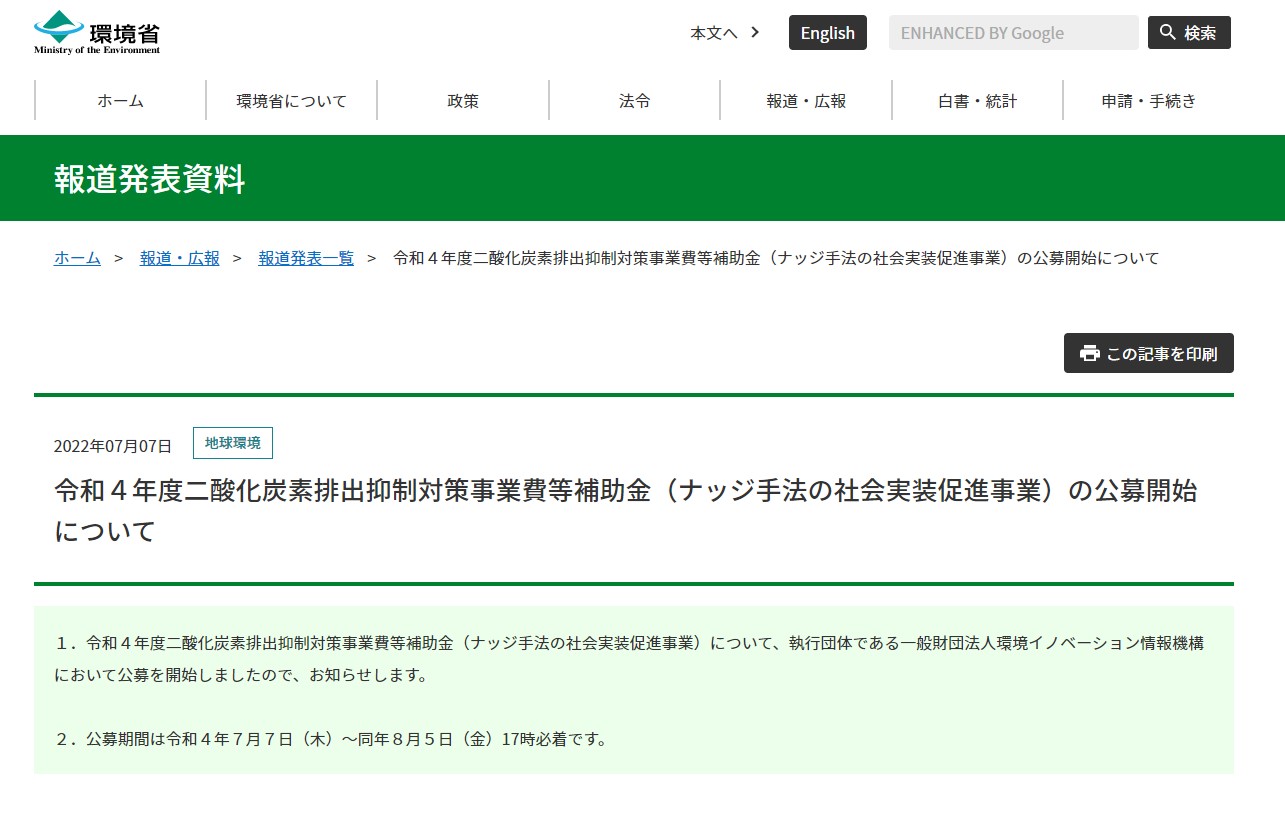Screen dimensions: 1285x834
Task: Open the 法令 navigation item
Action: [634, 100]
